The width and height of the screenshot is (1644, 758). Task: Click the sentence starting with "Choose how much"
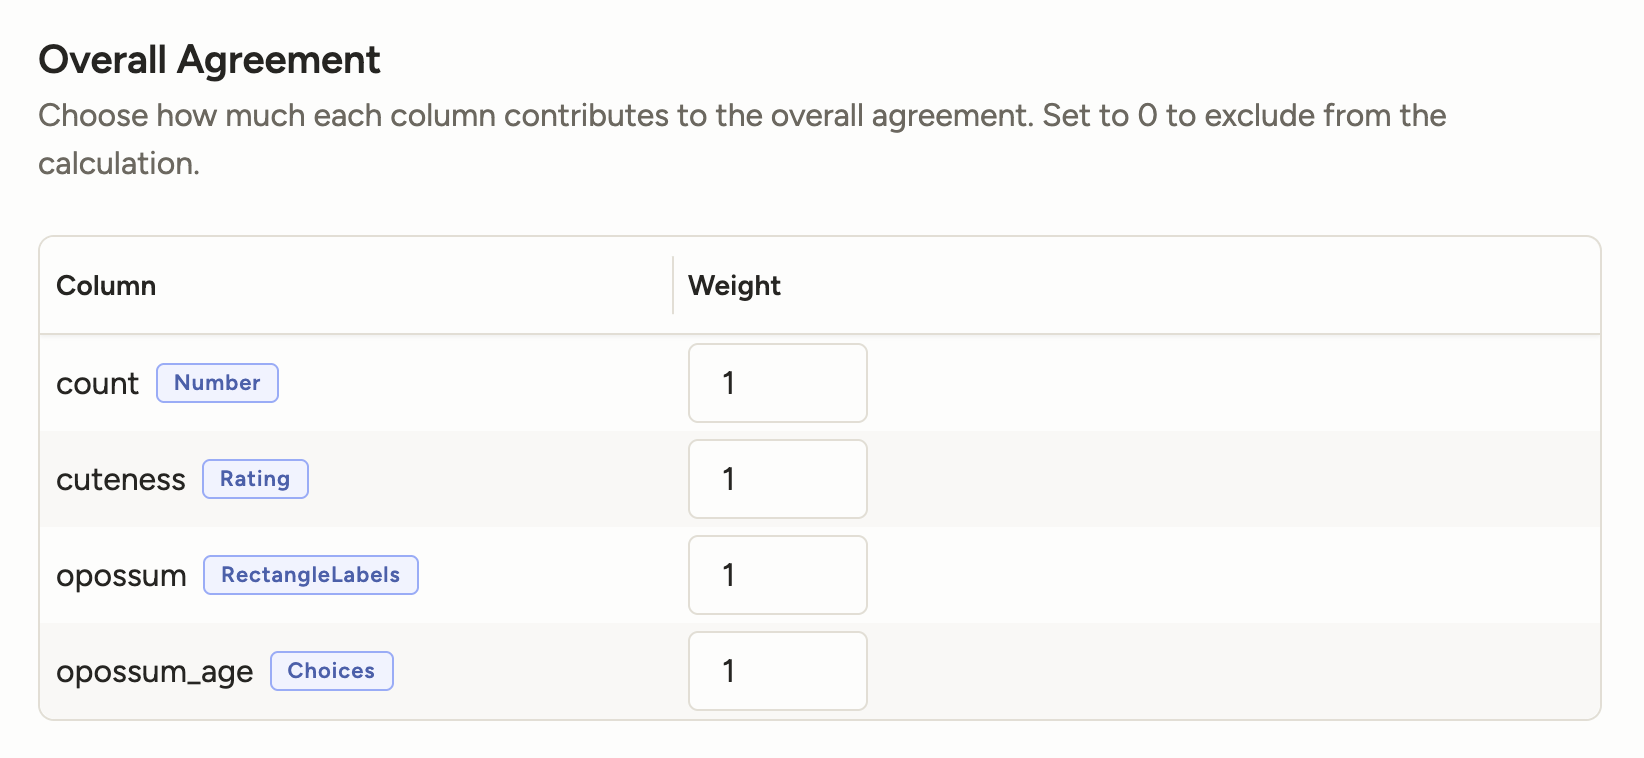[534, 116]
